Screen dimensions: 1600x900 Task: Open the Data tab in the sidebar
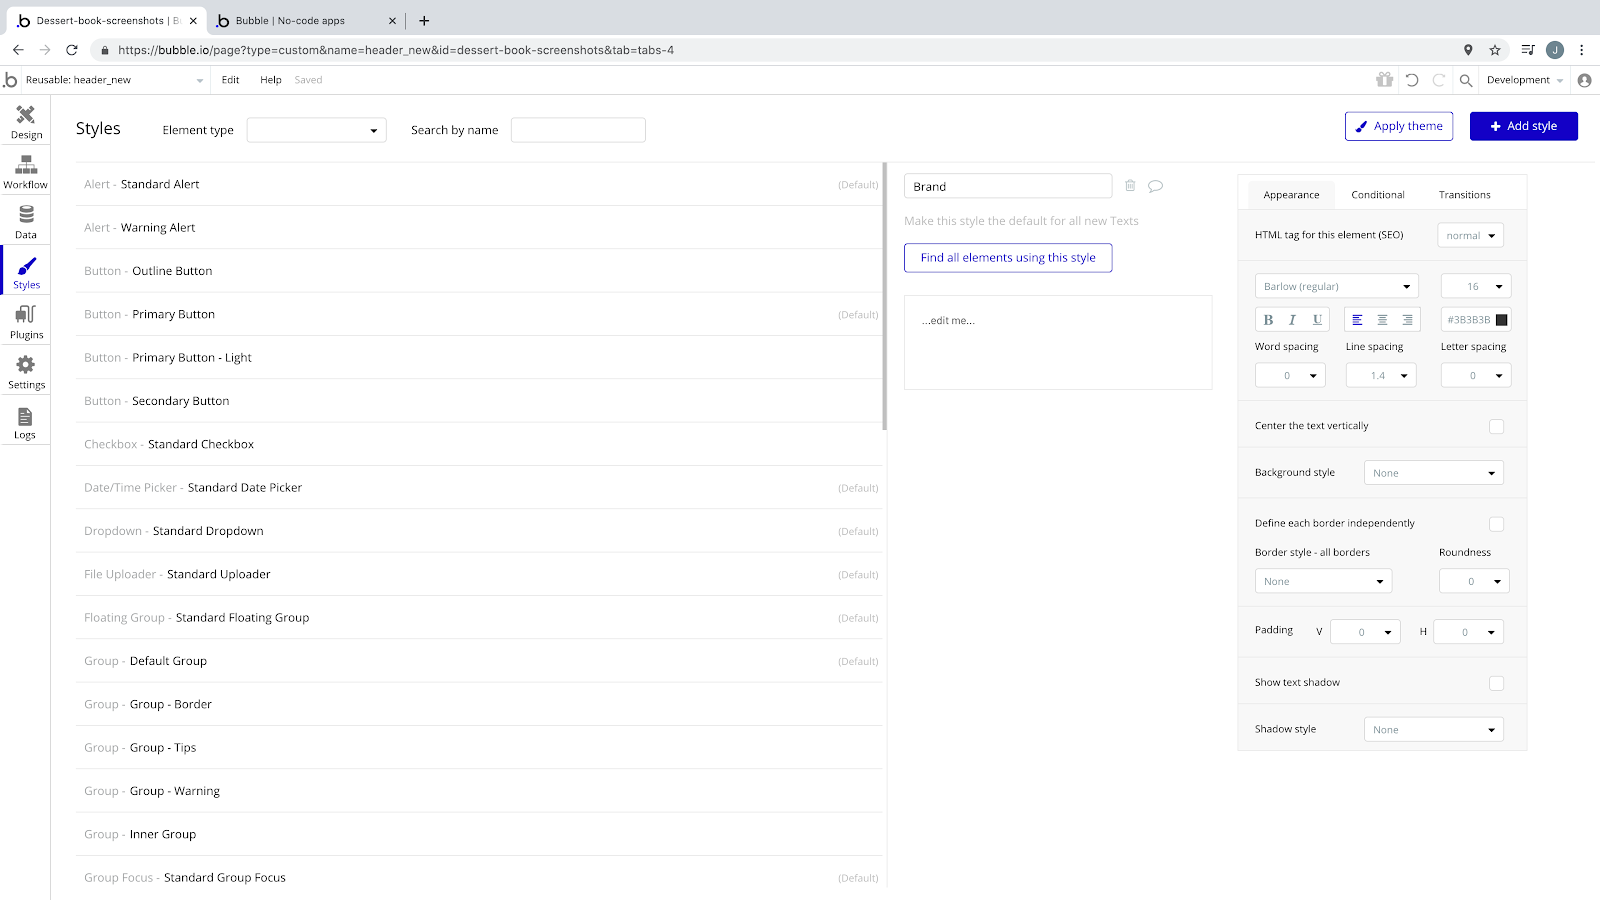(x=25, y=220)
